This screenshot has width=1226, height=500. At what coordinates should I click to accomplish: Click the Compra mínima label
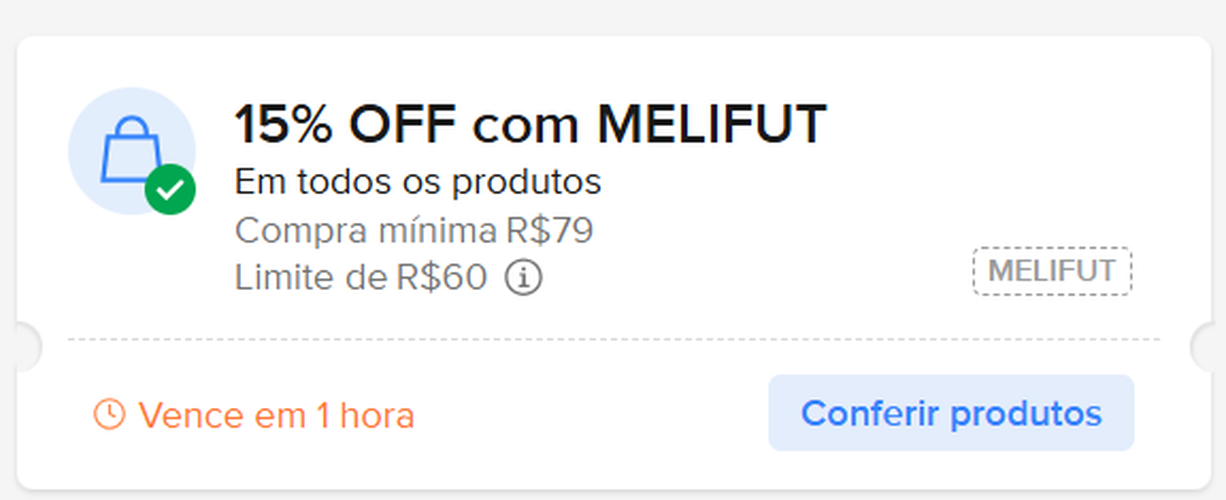(364, 231)
